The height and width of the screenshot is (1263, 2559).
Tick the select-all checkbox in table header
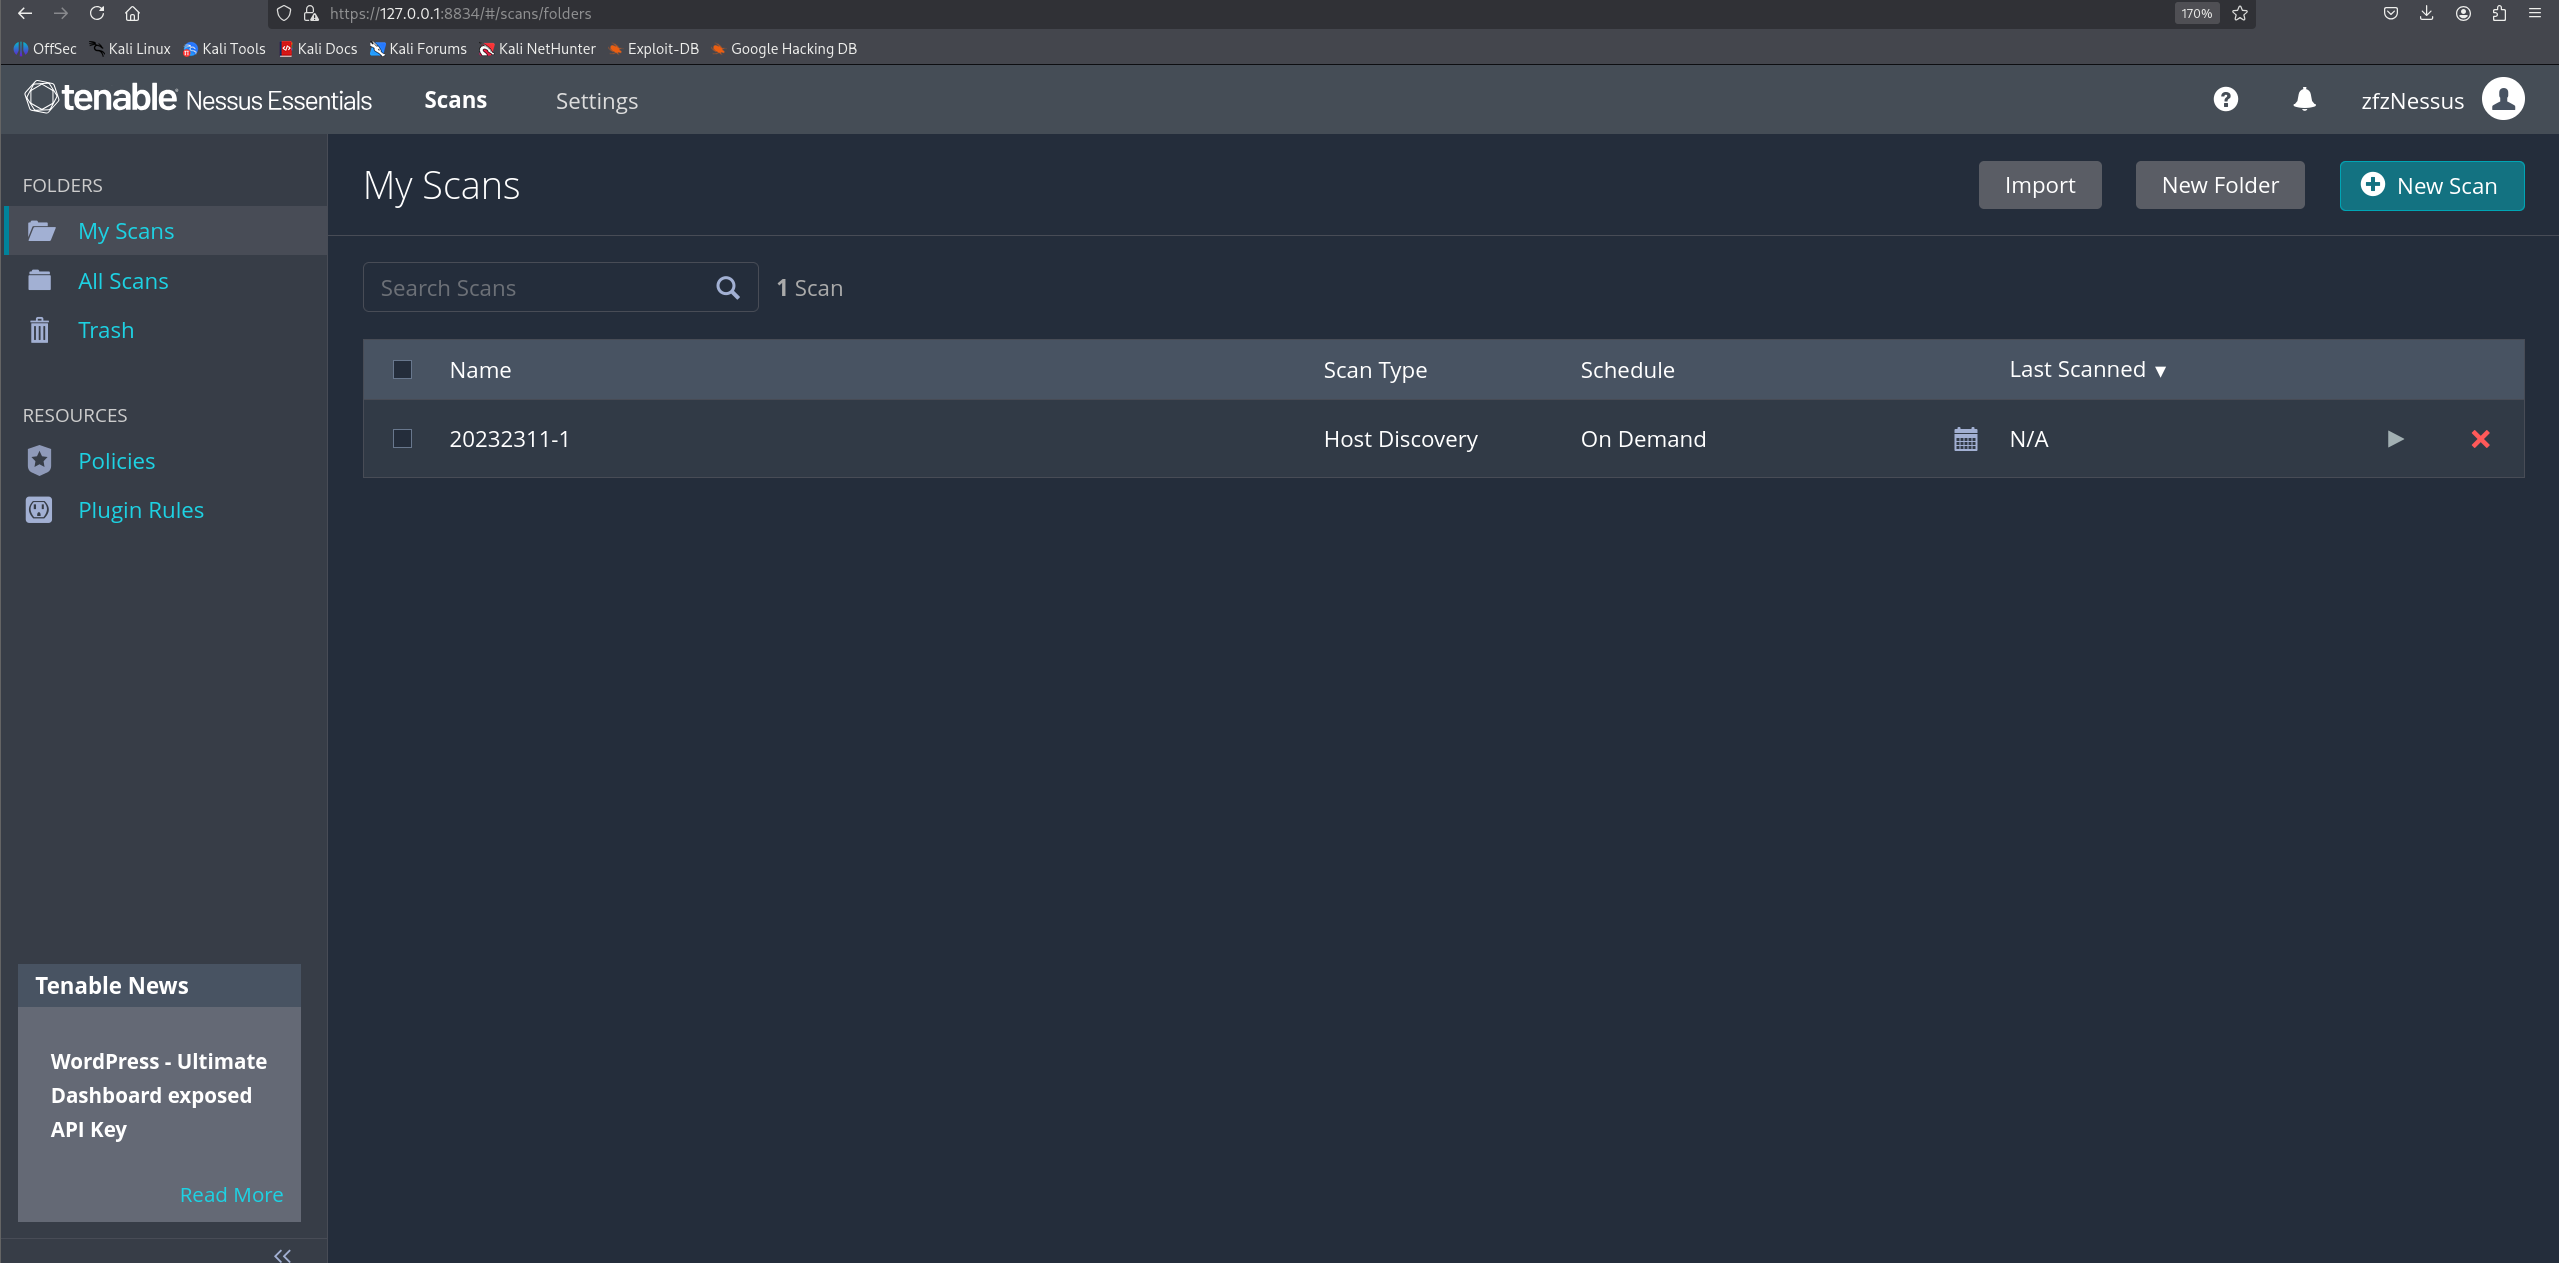pos(402,370)
